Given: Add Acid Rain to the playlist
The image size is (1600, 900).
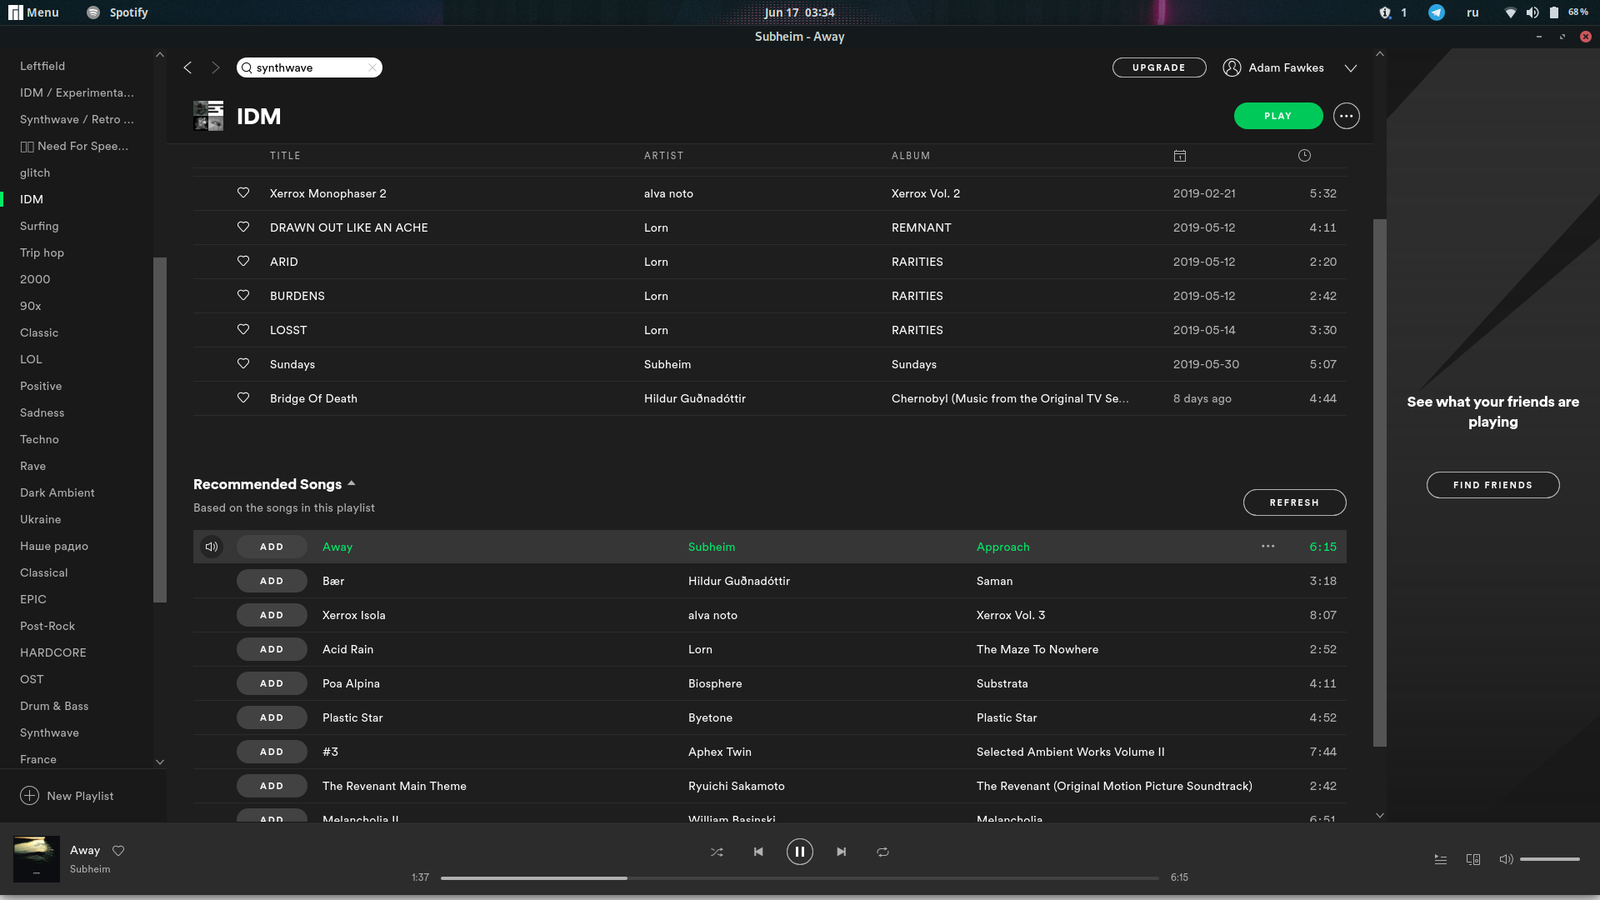Looking at the screenshot, I should click(271, 649).
